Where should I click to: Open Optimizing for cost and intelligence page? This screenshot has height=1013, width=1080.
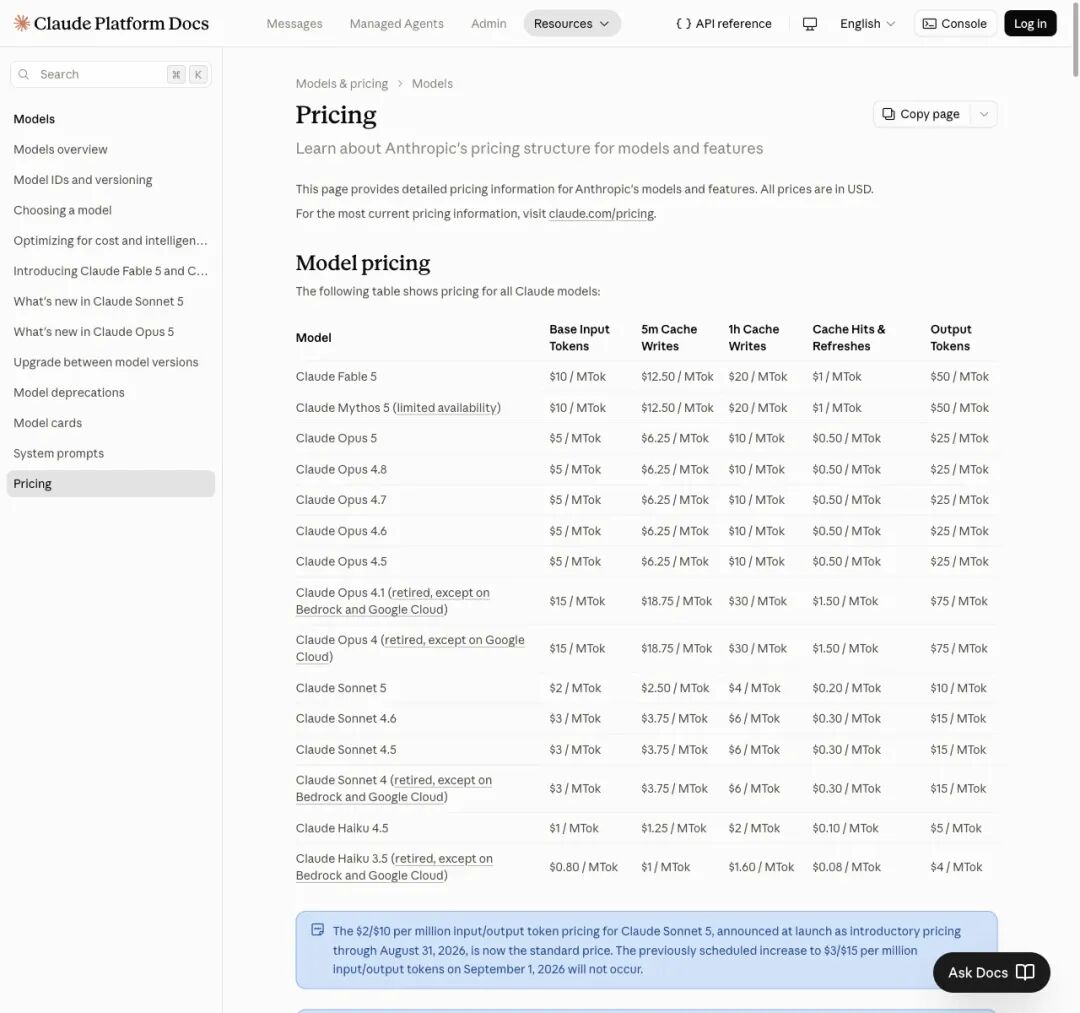(110, 240)
